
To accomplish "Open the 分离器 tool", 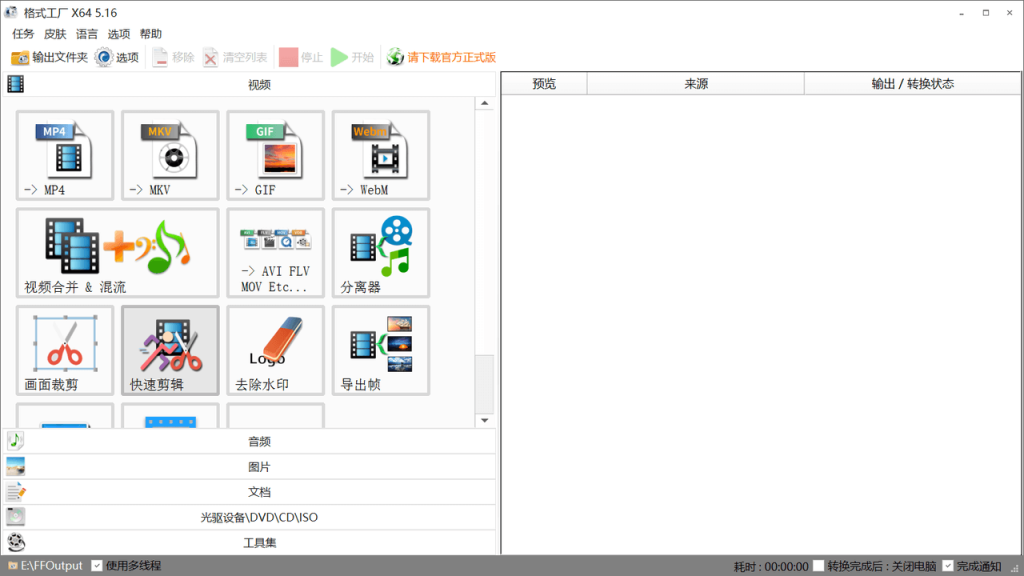I will click(x=381, y=253).
